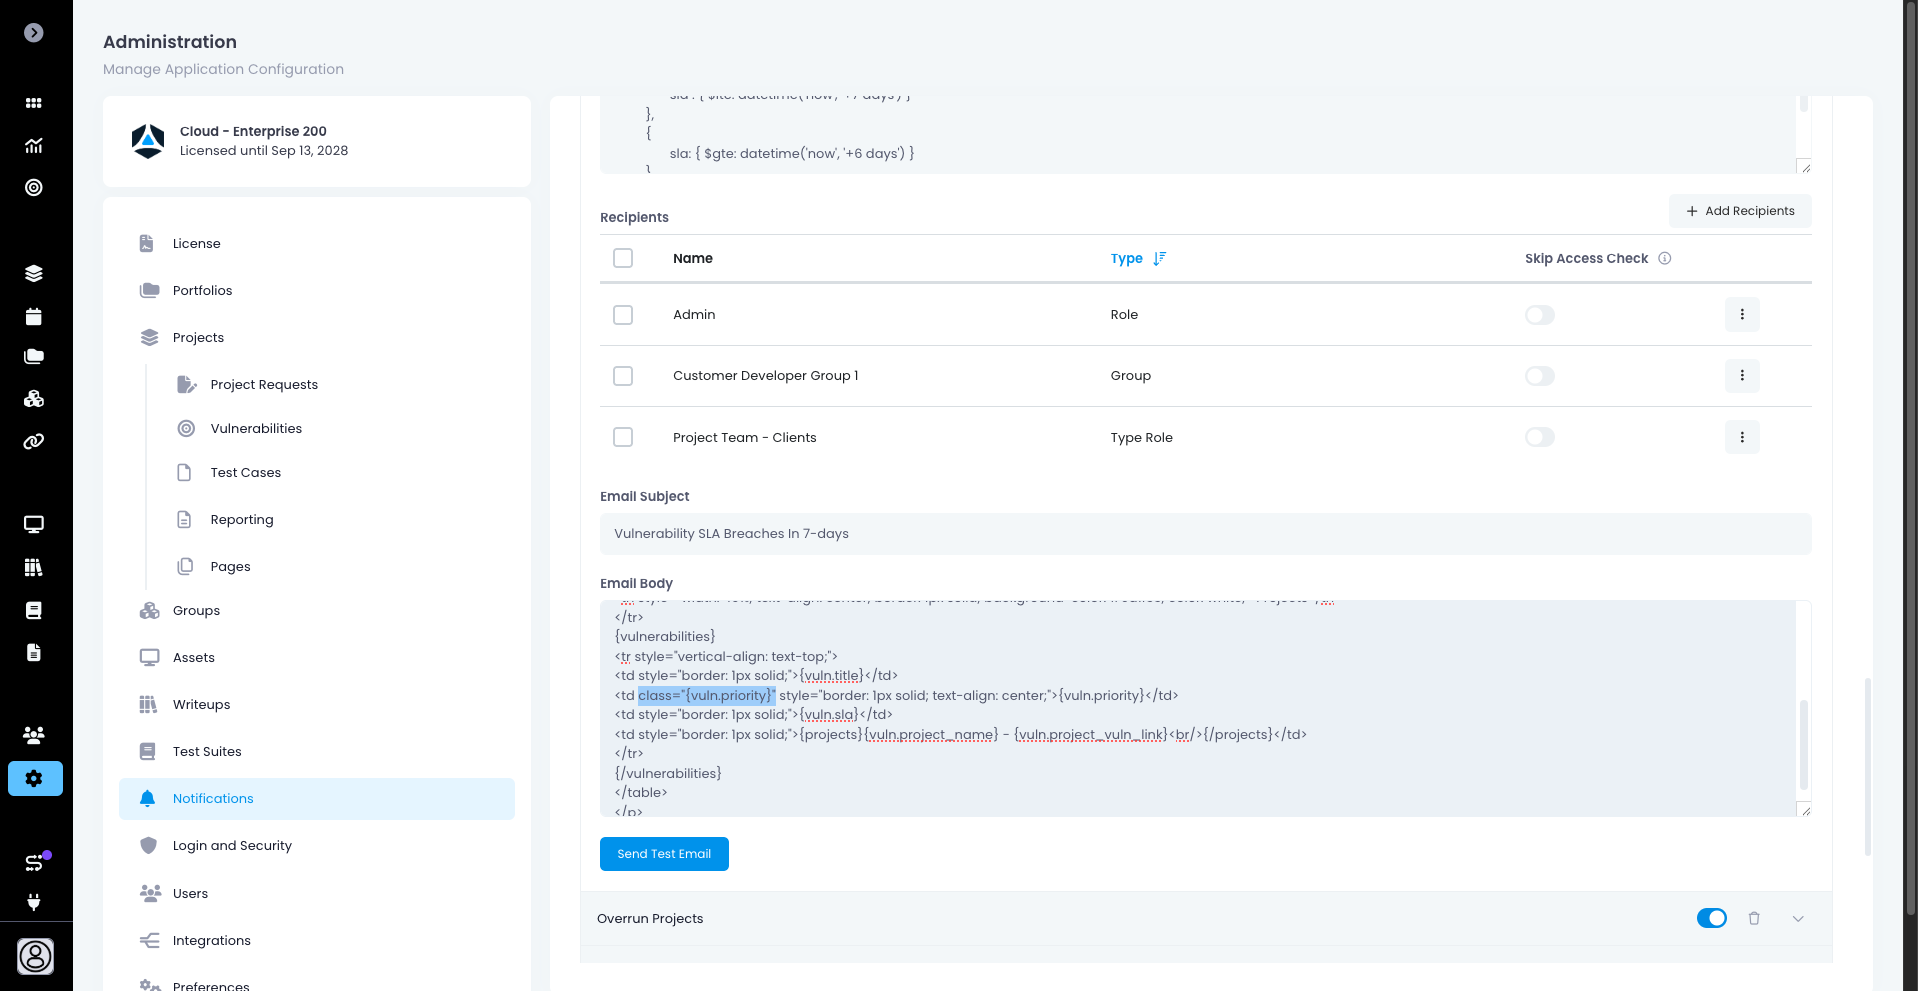
Task: Open the user profile avatar icon
Action: coord(36,956)
